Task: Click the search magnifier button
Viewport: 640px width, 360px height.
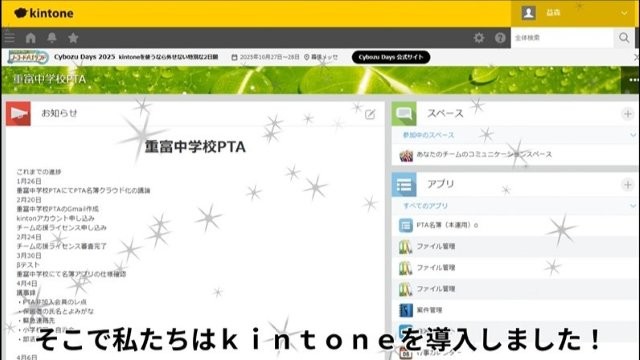Action: 624,38
